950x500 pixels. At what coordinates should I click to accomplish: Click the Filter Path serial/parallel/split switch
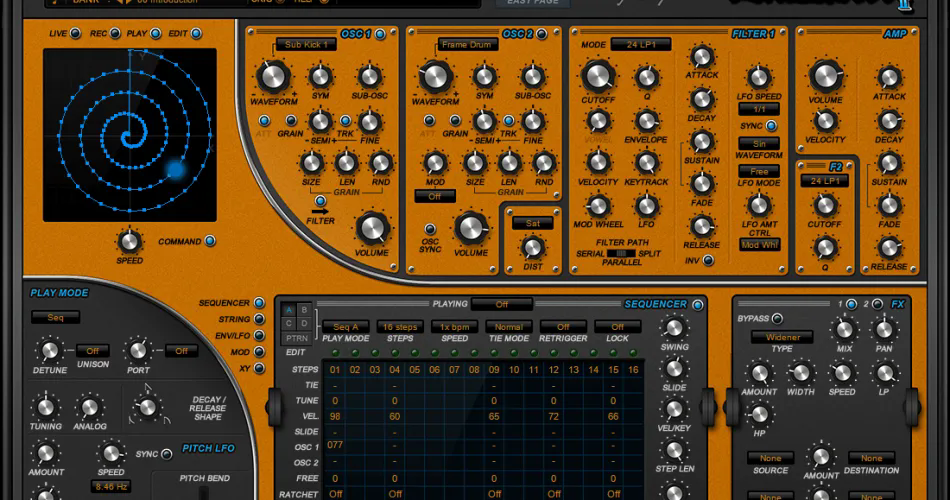pyautogui.click(x=621, y=253)
